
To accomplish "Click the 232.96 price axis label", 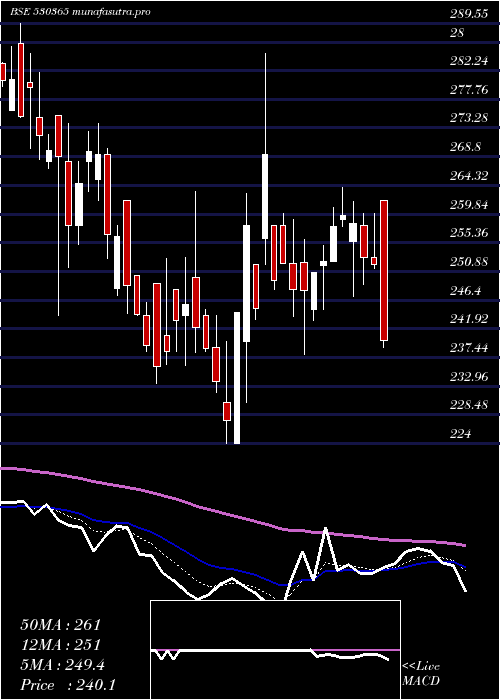I will 469,376.
